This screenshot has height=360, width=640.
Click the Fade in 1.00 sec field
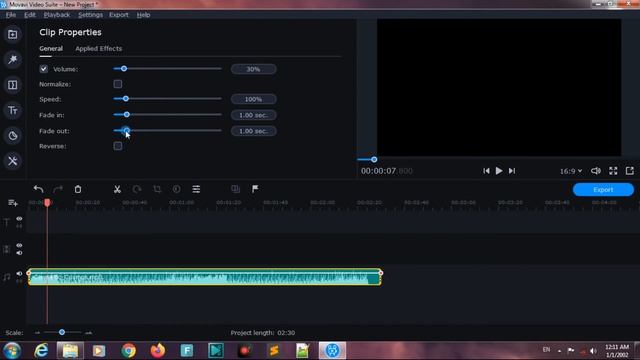point(253,115)
